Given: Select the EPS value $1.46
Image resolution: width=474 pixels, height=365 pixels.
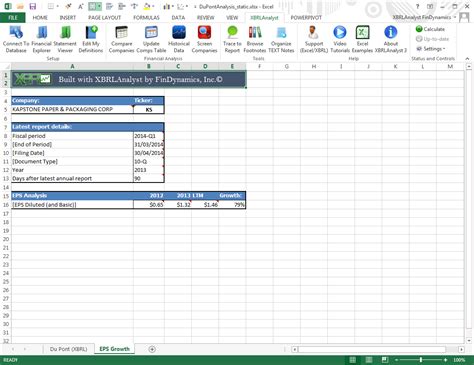Looking at the screenshot, I should point(205,205).
